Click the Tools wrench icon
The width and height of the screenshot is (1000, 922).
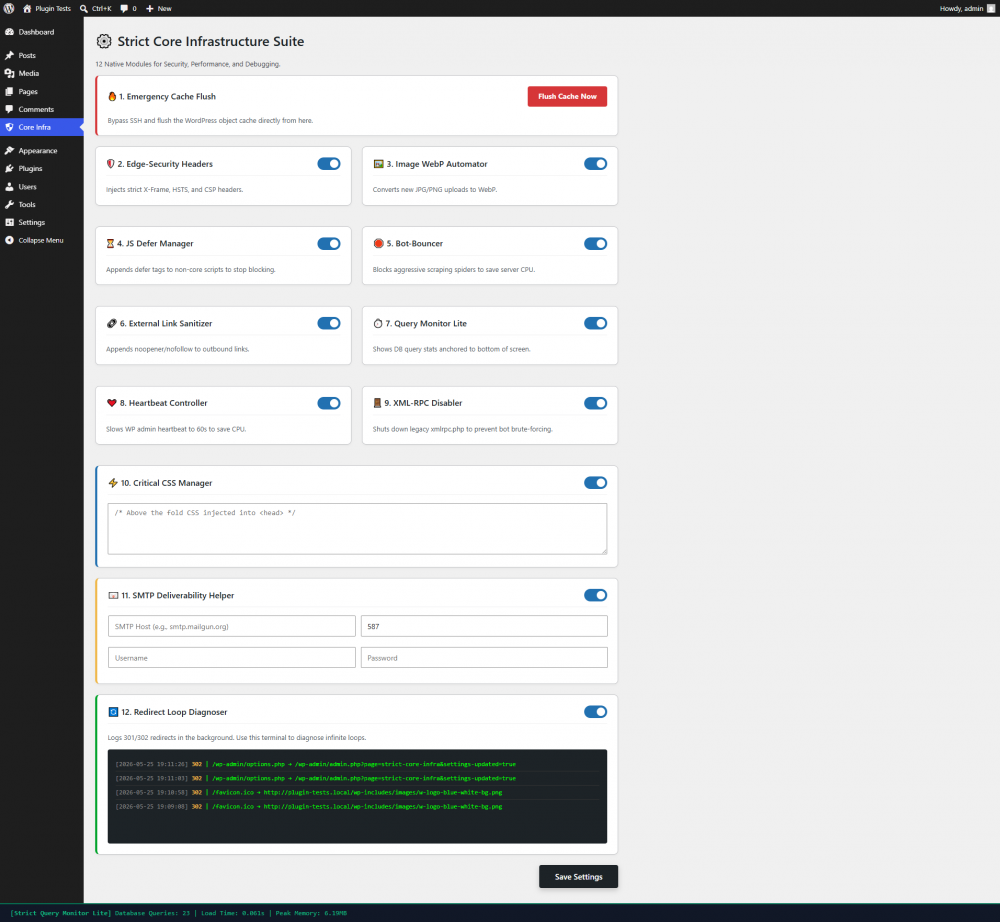[x=10, y=205]
